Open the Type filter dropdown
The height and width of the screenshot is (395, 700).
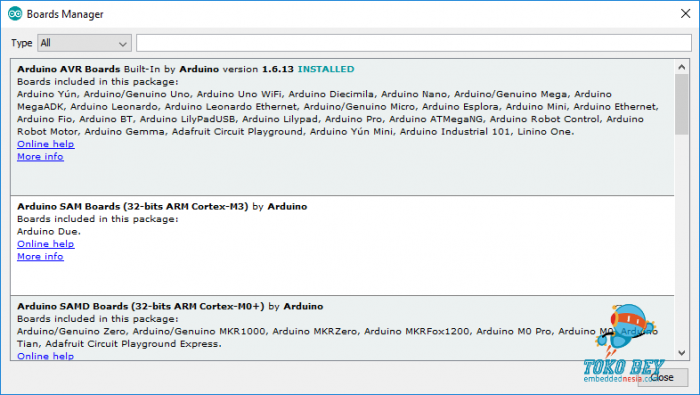(x=84, y=43)
